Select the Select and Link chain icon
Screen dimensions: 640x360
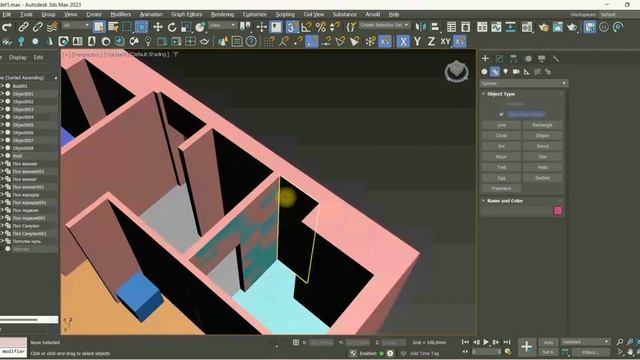click(23, 27)
